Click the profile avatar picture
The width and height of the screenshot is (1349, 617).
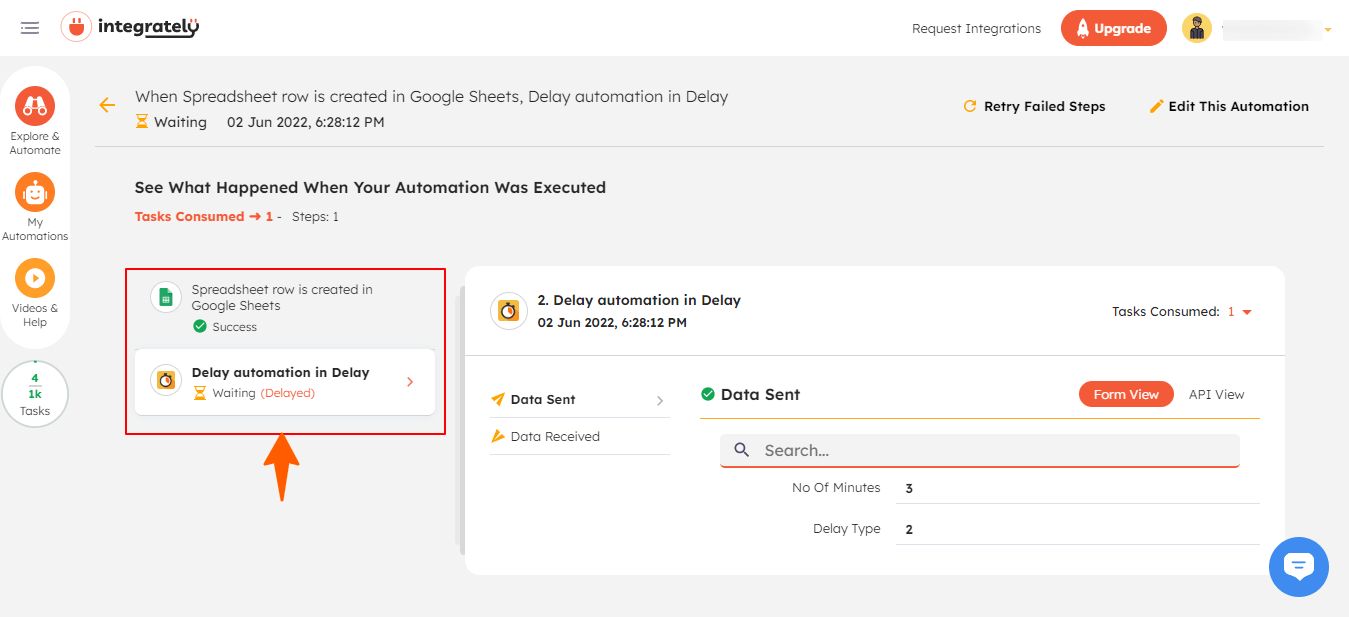1196,27
